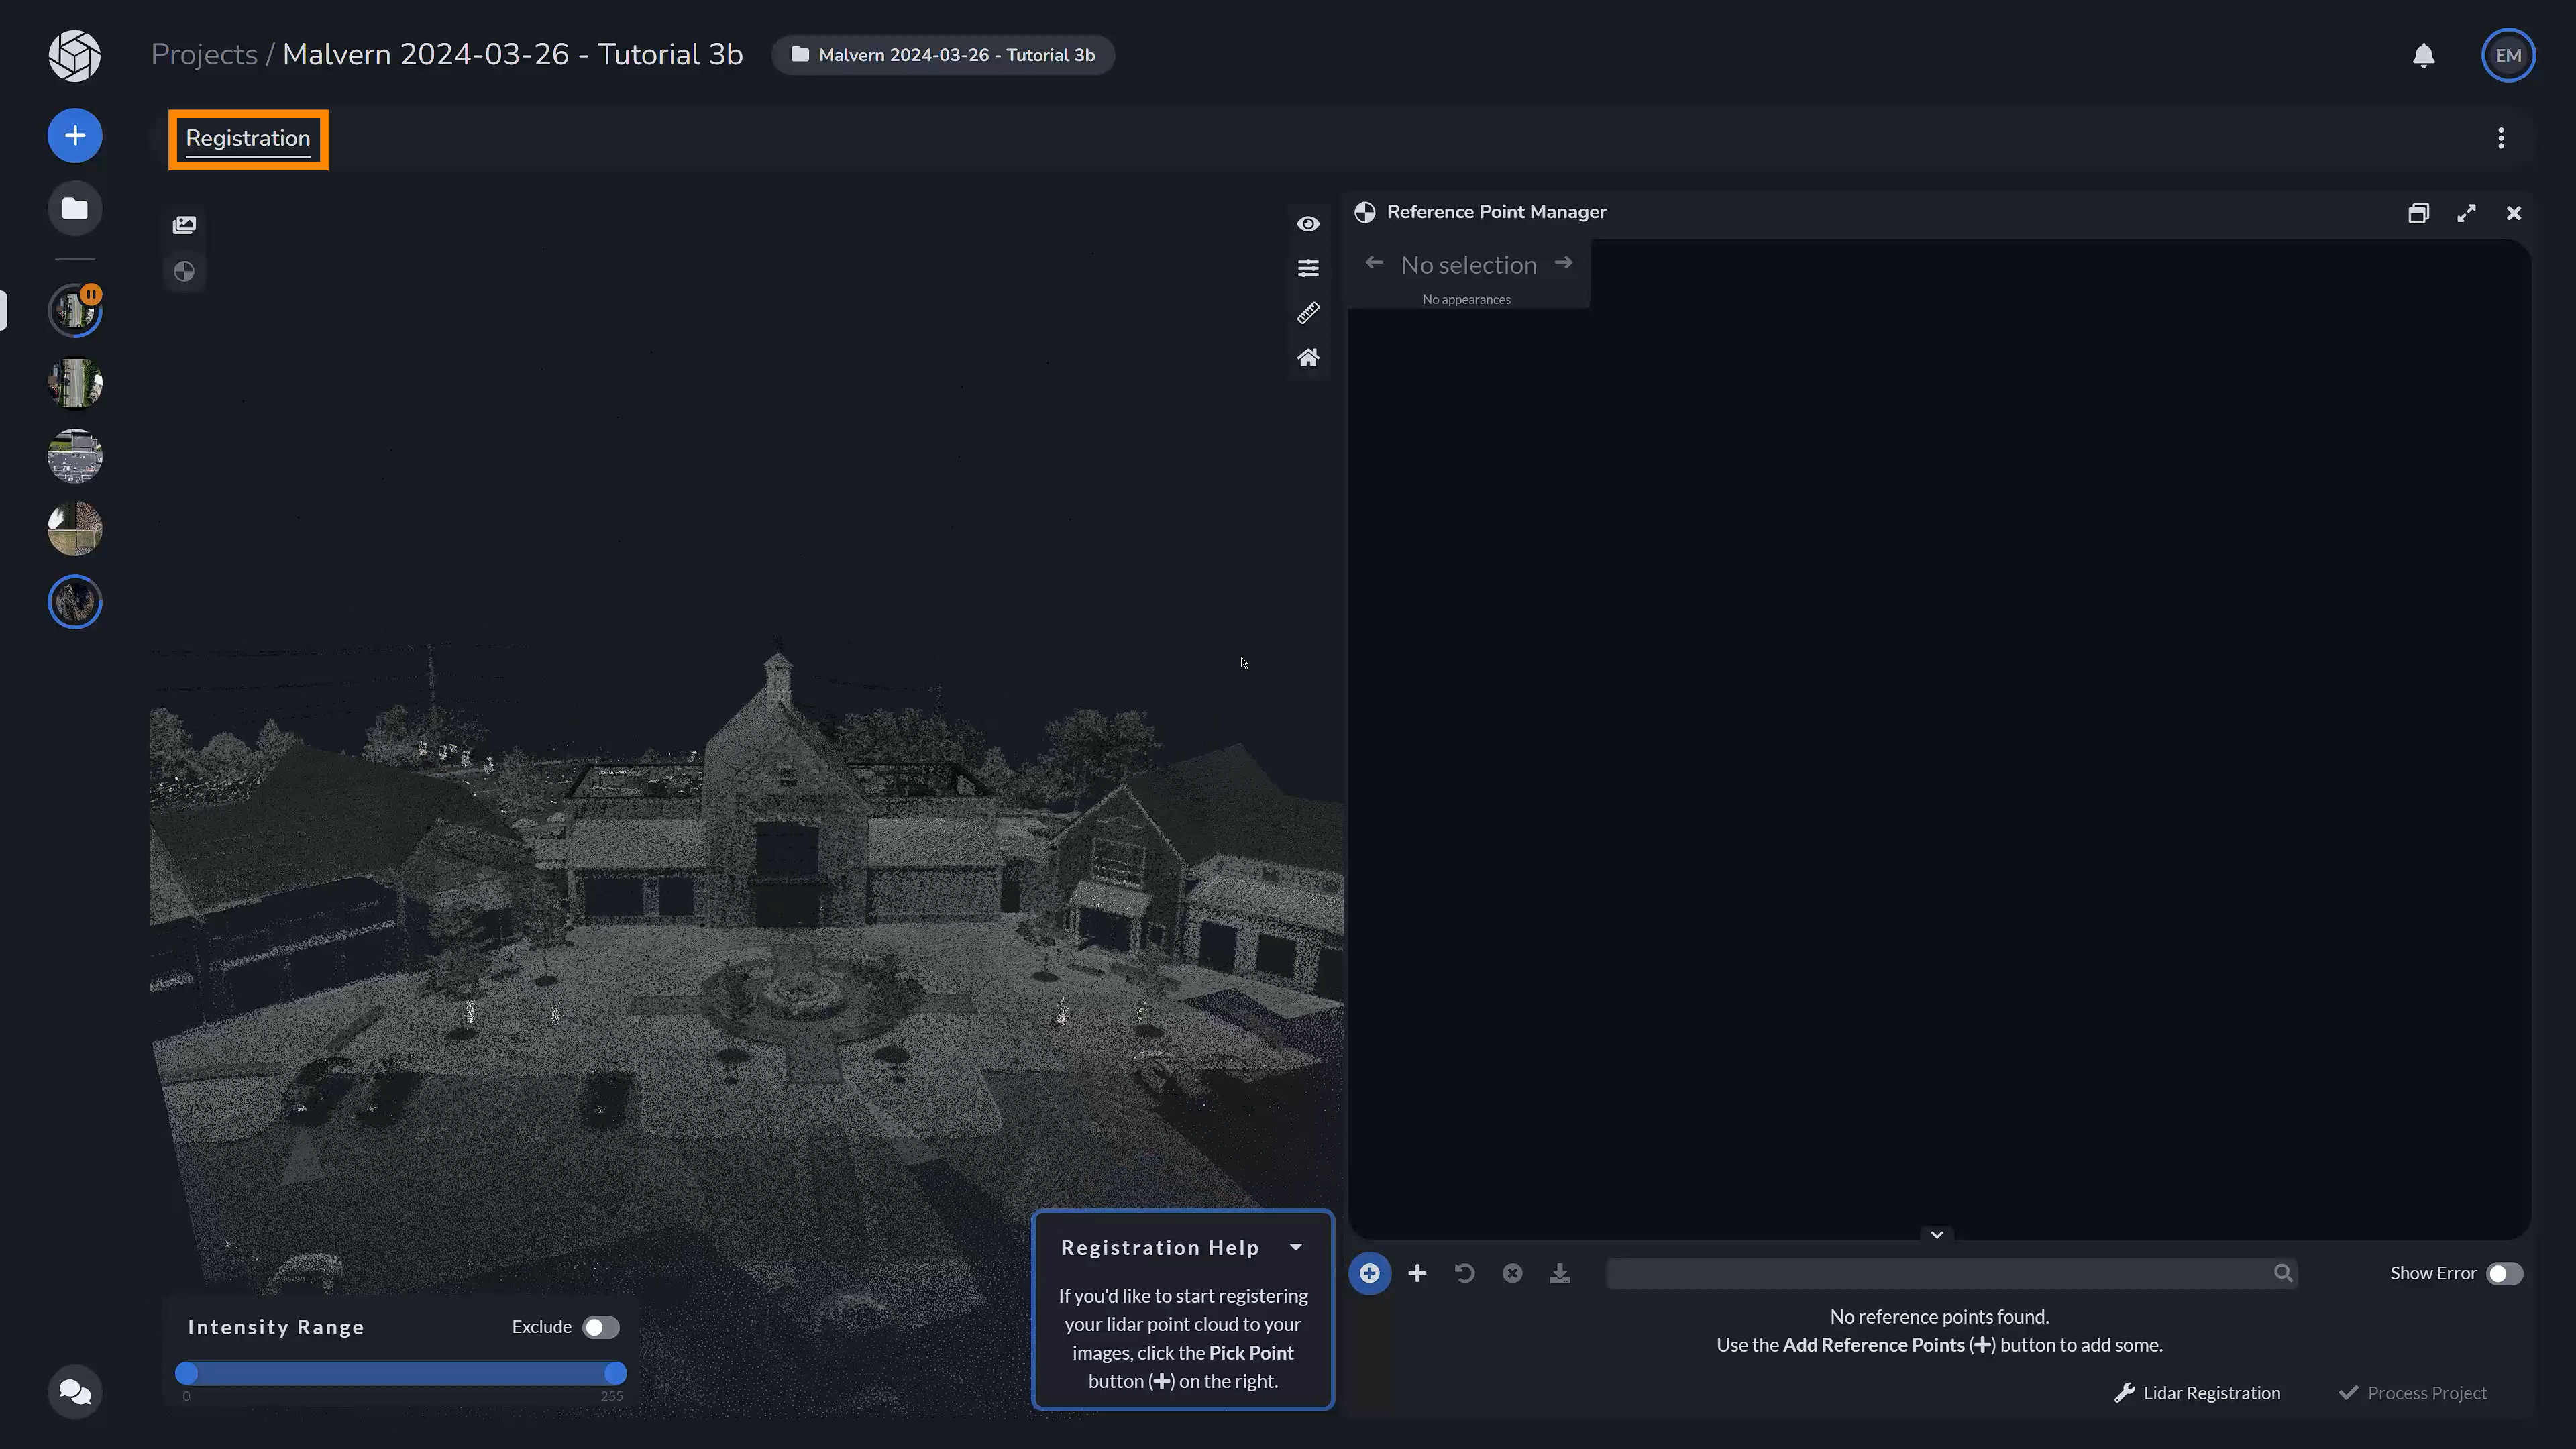The image size is (2576, 1449).
Task: Toggle point cloud visibility with the eye icon
Action: [x=1308, y=223]
